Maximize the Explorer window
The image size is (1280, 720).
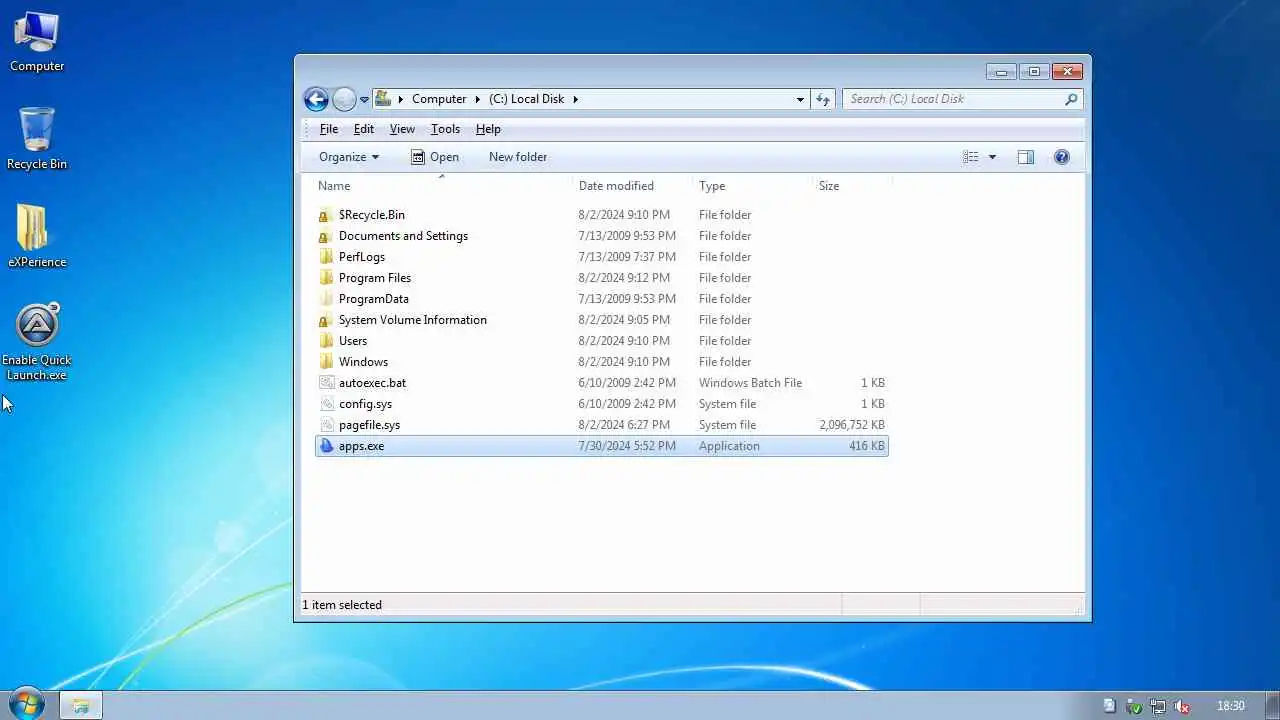[x=1034, y=71]
